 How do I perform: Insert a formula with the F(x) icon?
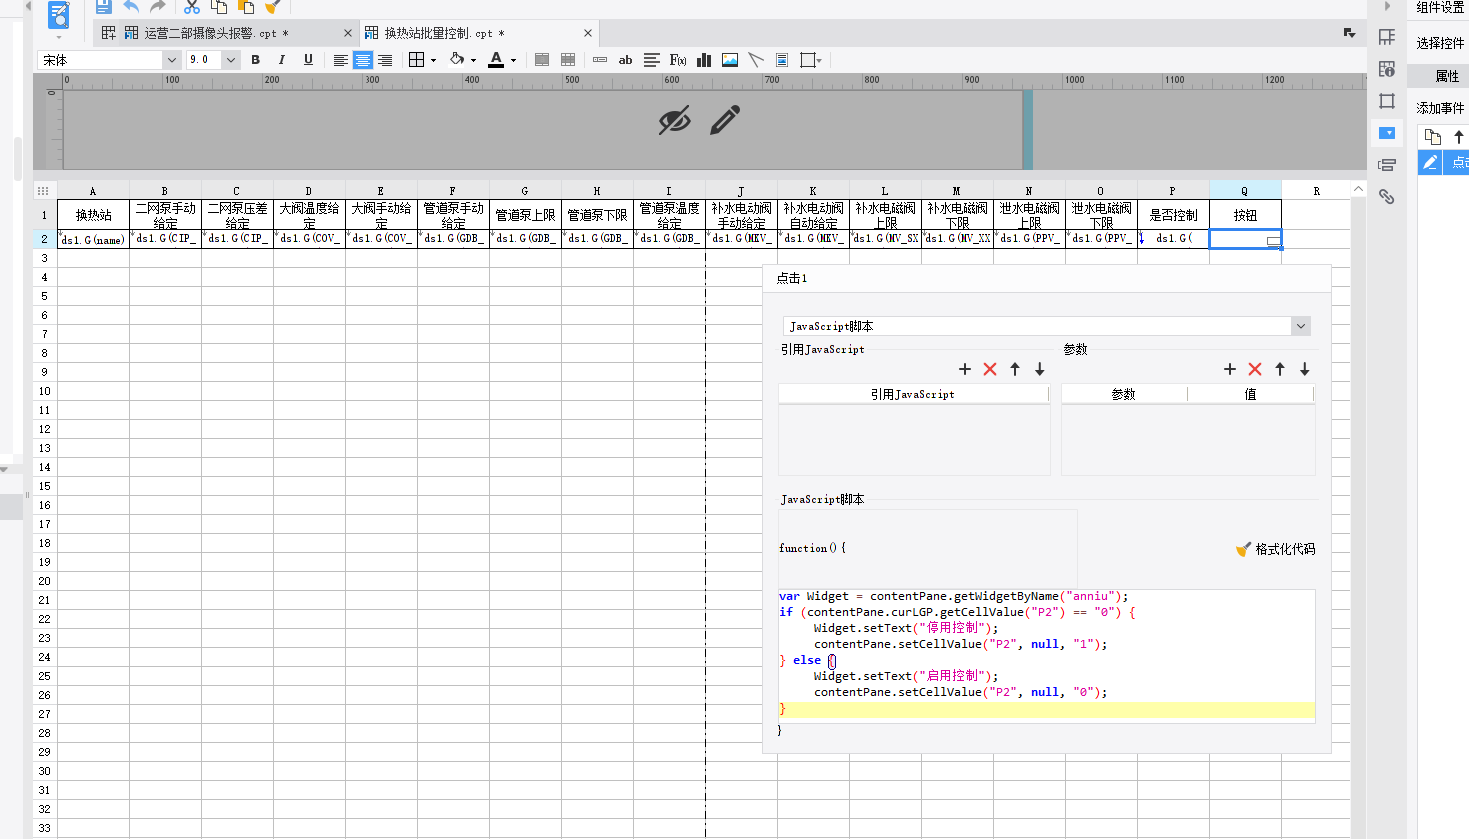pyautogui.click(x=678, y=60)
